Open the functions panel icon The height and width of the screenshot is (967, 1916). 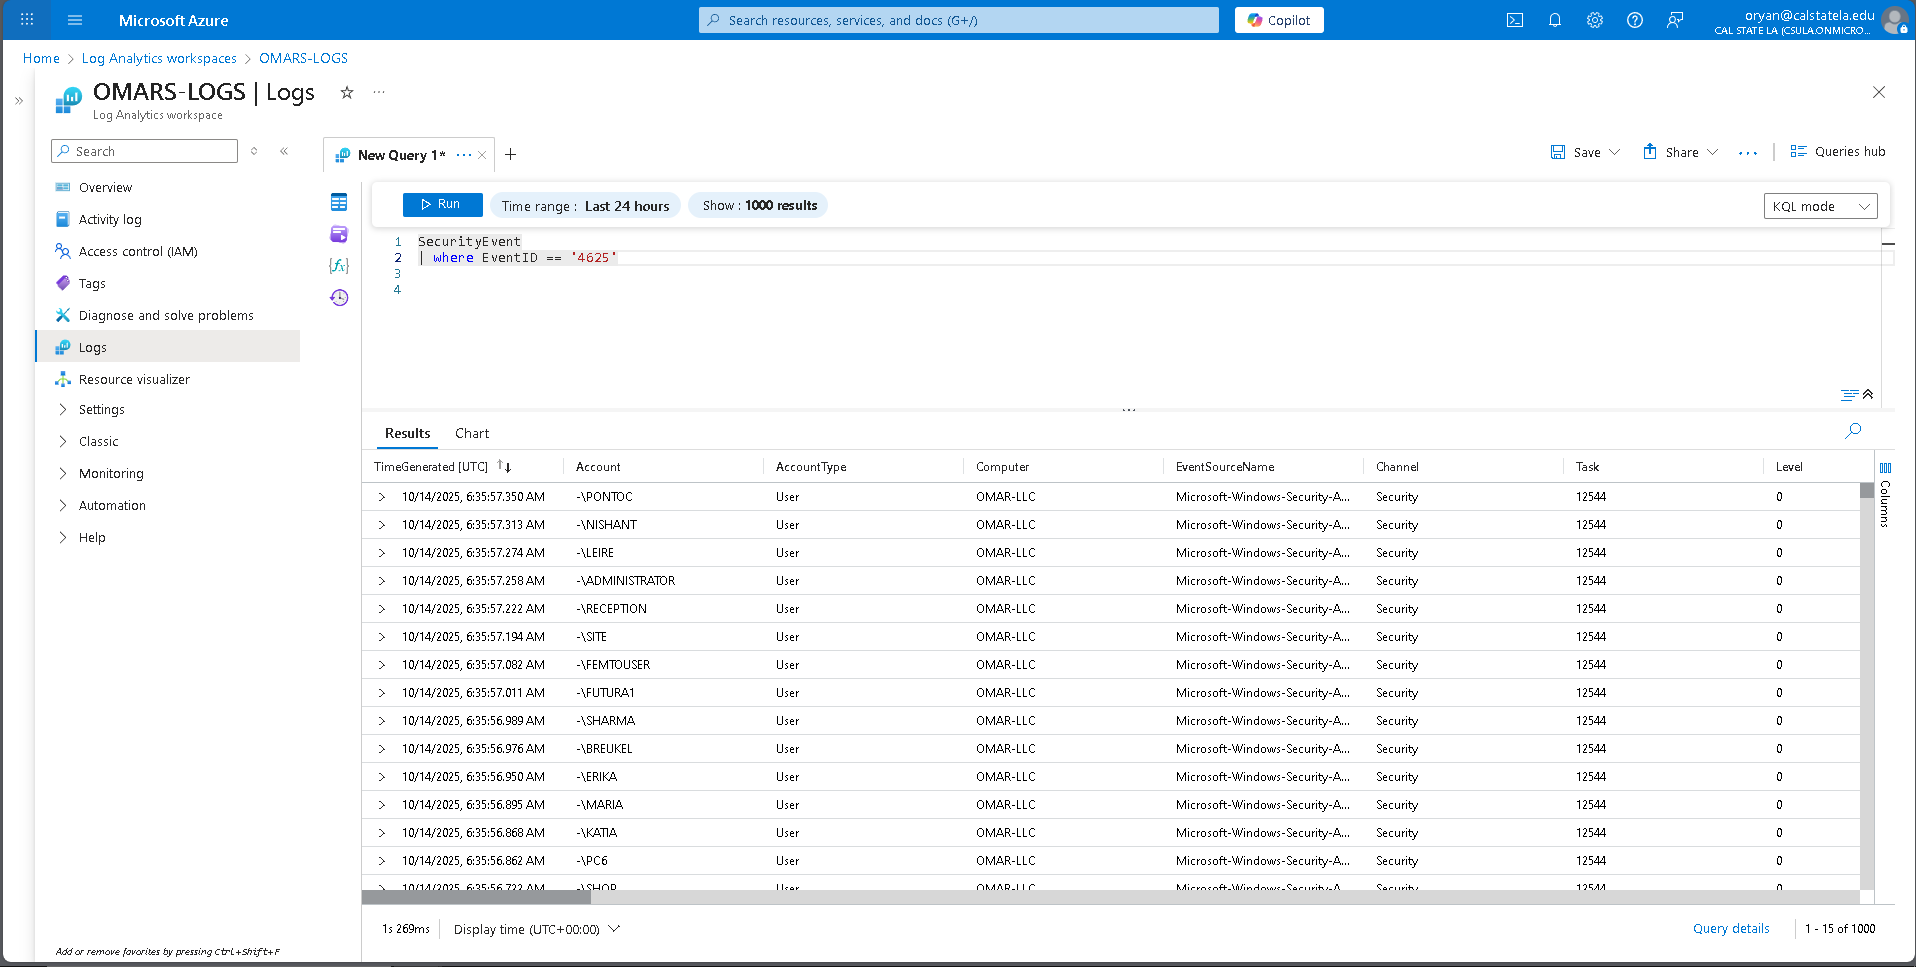click(x=339, y=266)
